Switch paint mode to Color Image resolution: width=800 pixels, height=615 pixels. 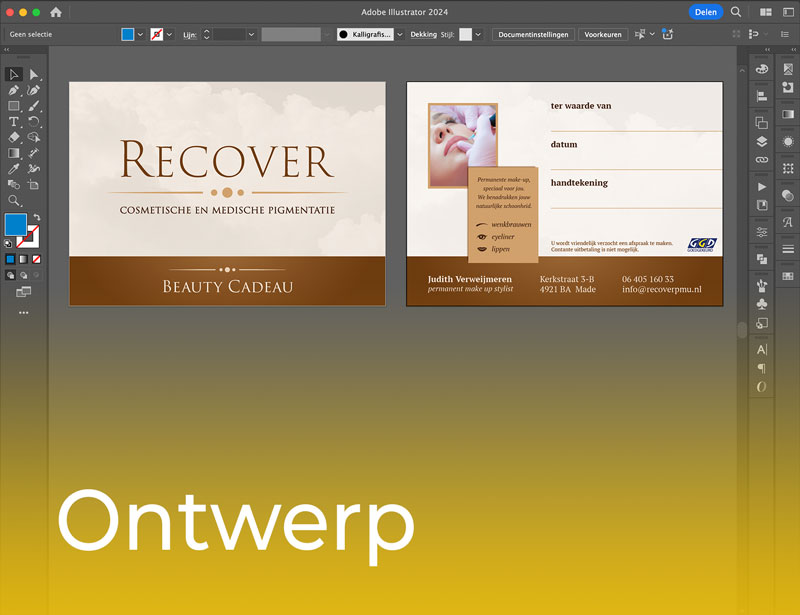point(10,259)
